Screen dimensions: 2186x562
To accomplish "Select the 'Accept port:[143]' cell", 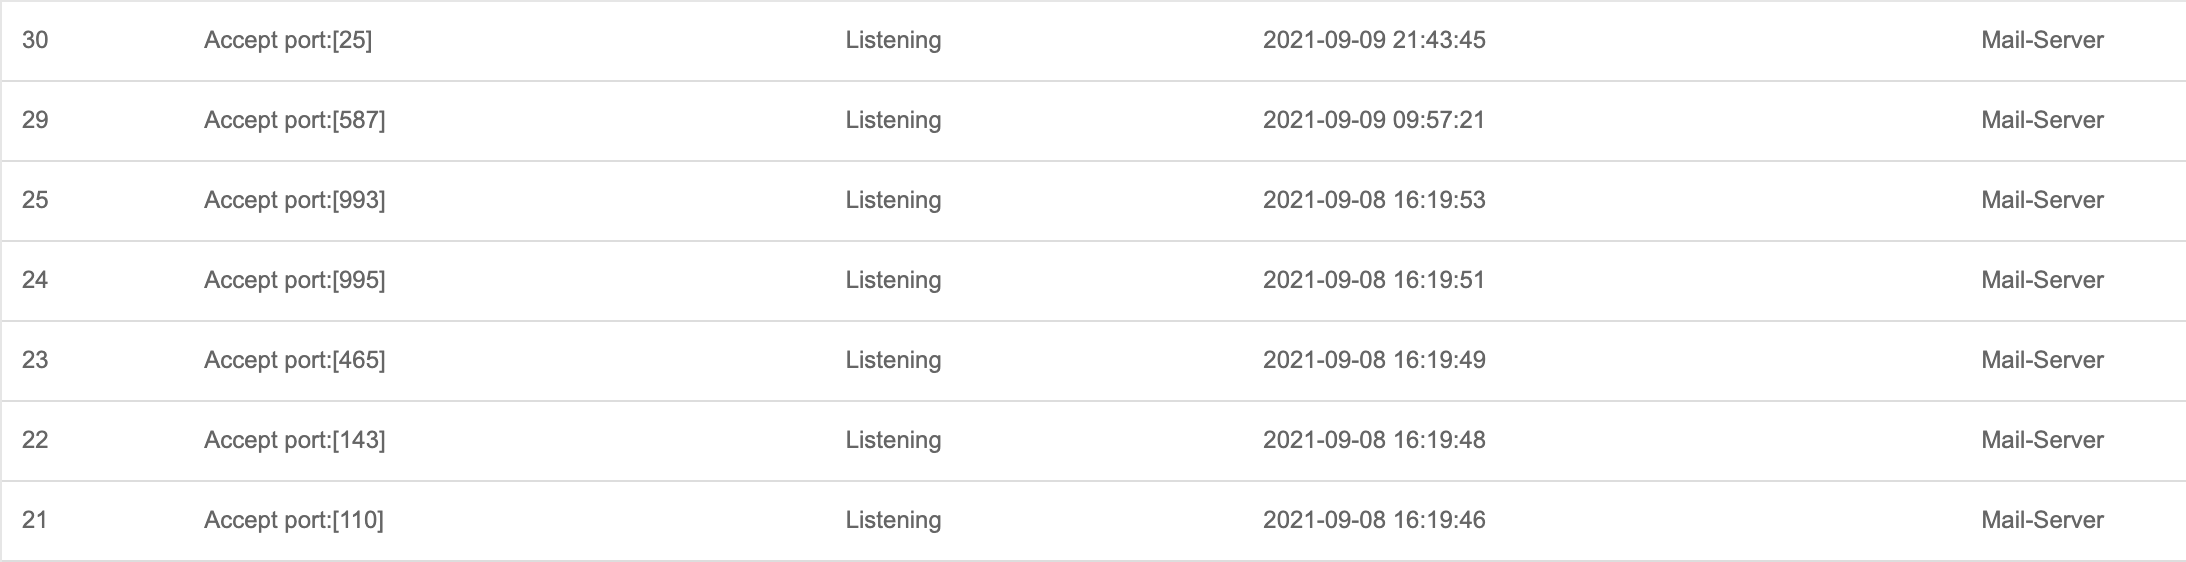I will tap(294, 440).
